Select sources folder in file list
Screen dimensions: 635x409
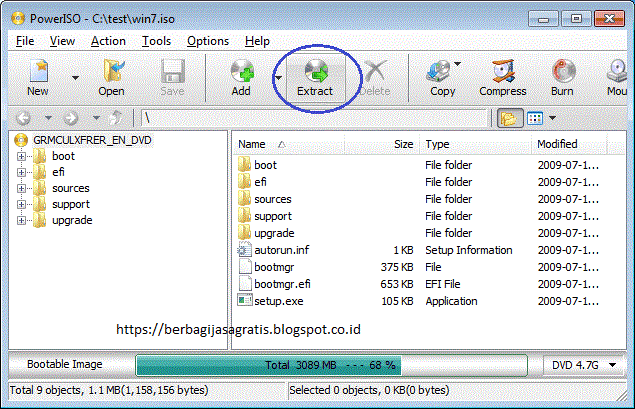coord(273,199)
